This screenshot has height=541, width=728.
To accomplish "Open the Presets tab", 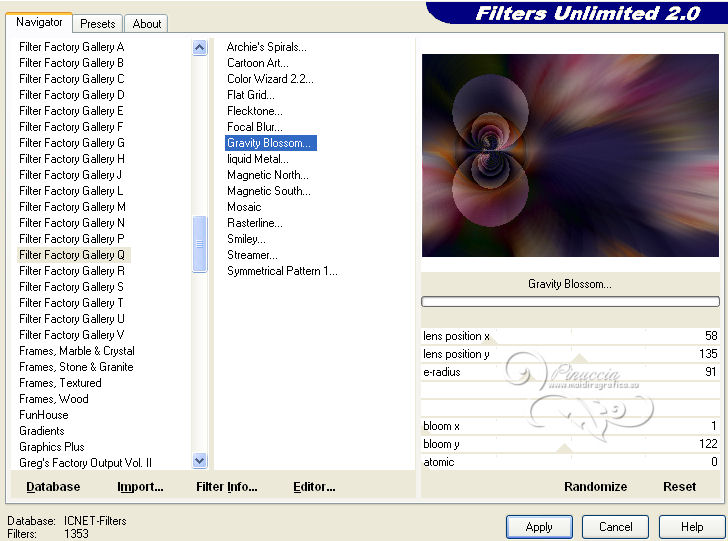I will click(x=98, y=24).
